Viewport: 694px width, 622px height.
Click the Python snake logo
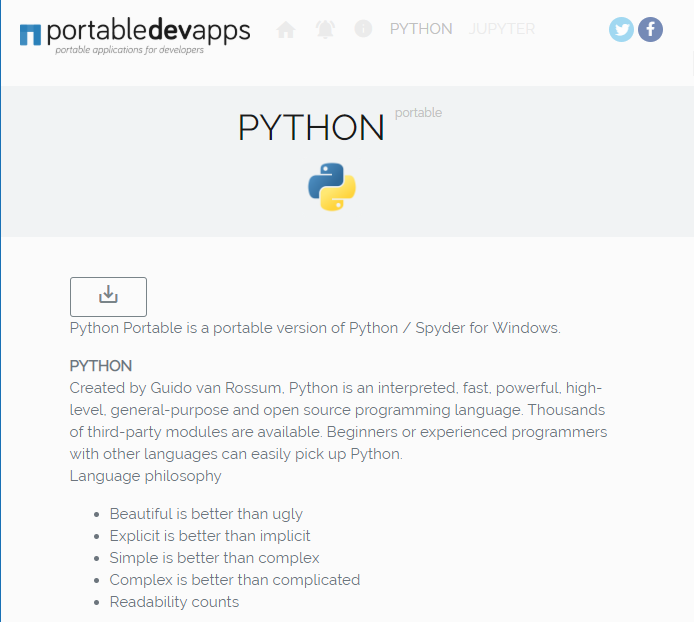332,187
